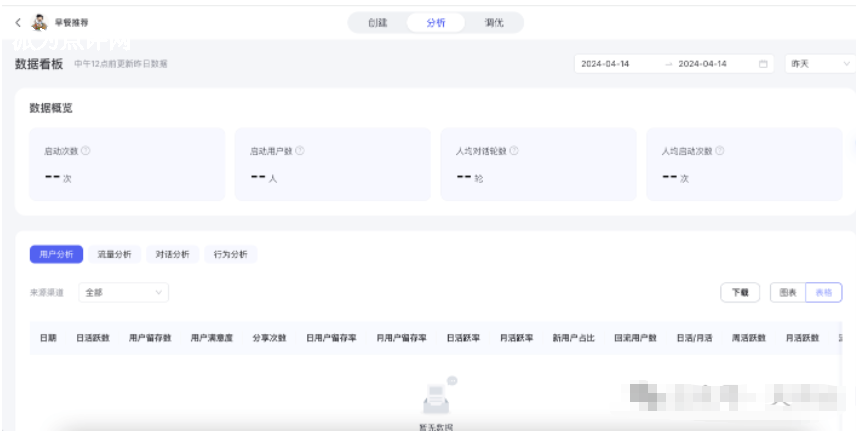
Task: Click the 早餐推荐 bot name
Action: coord(72,23)
